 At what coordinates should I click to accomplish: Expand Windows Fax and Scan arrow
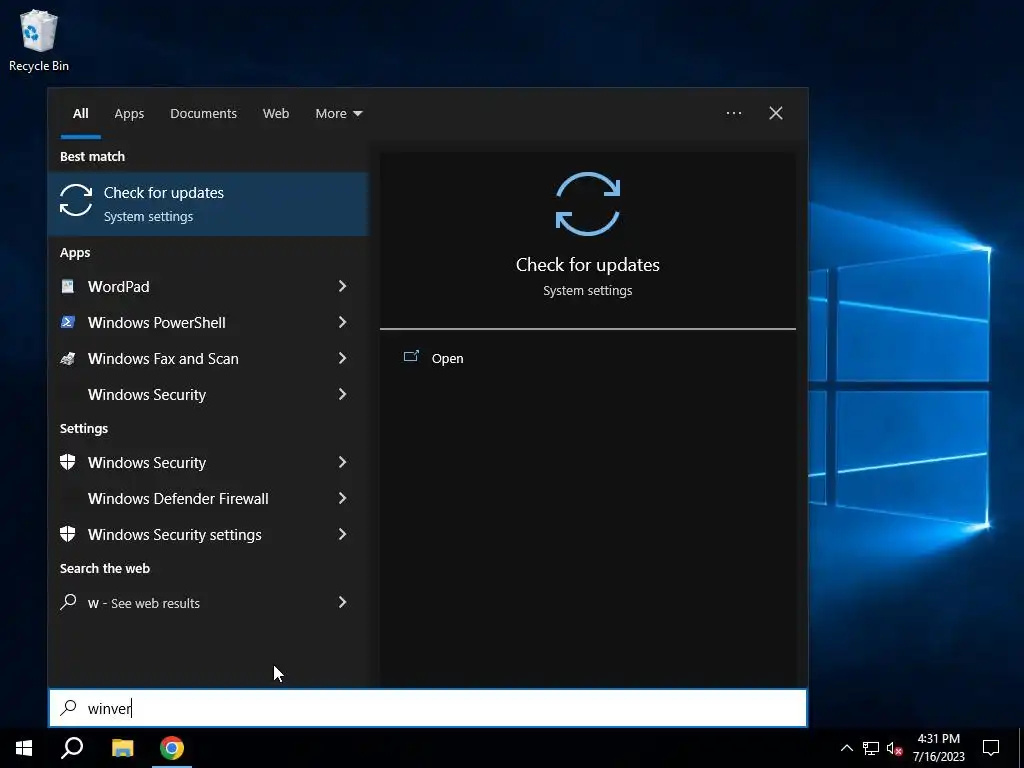pyautogui.click(x=342, y=358)
